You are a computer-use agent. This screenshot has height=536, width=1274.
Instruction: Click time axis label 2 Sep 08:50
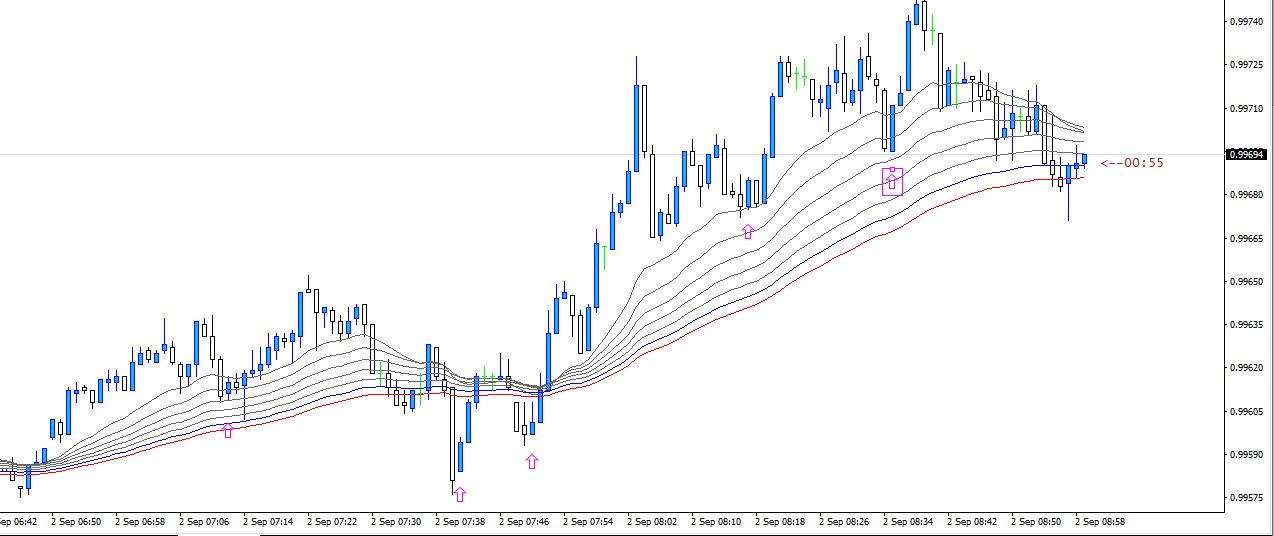[1036, 522]
